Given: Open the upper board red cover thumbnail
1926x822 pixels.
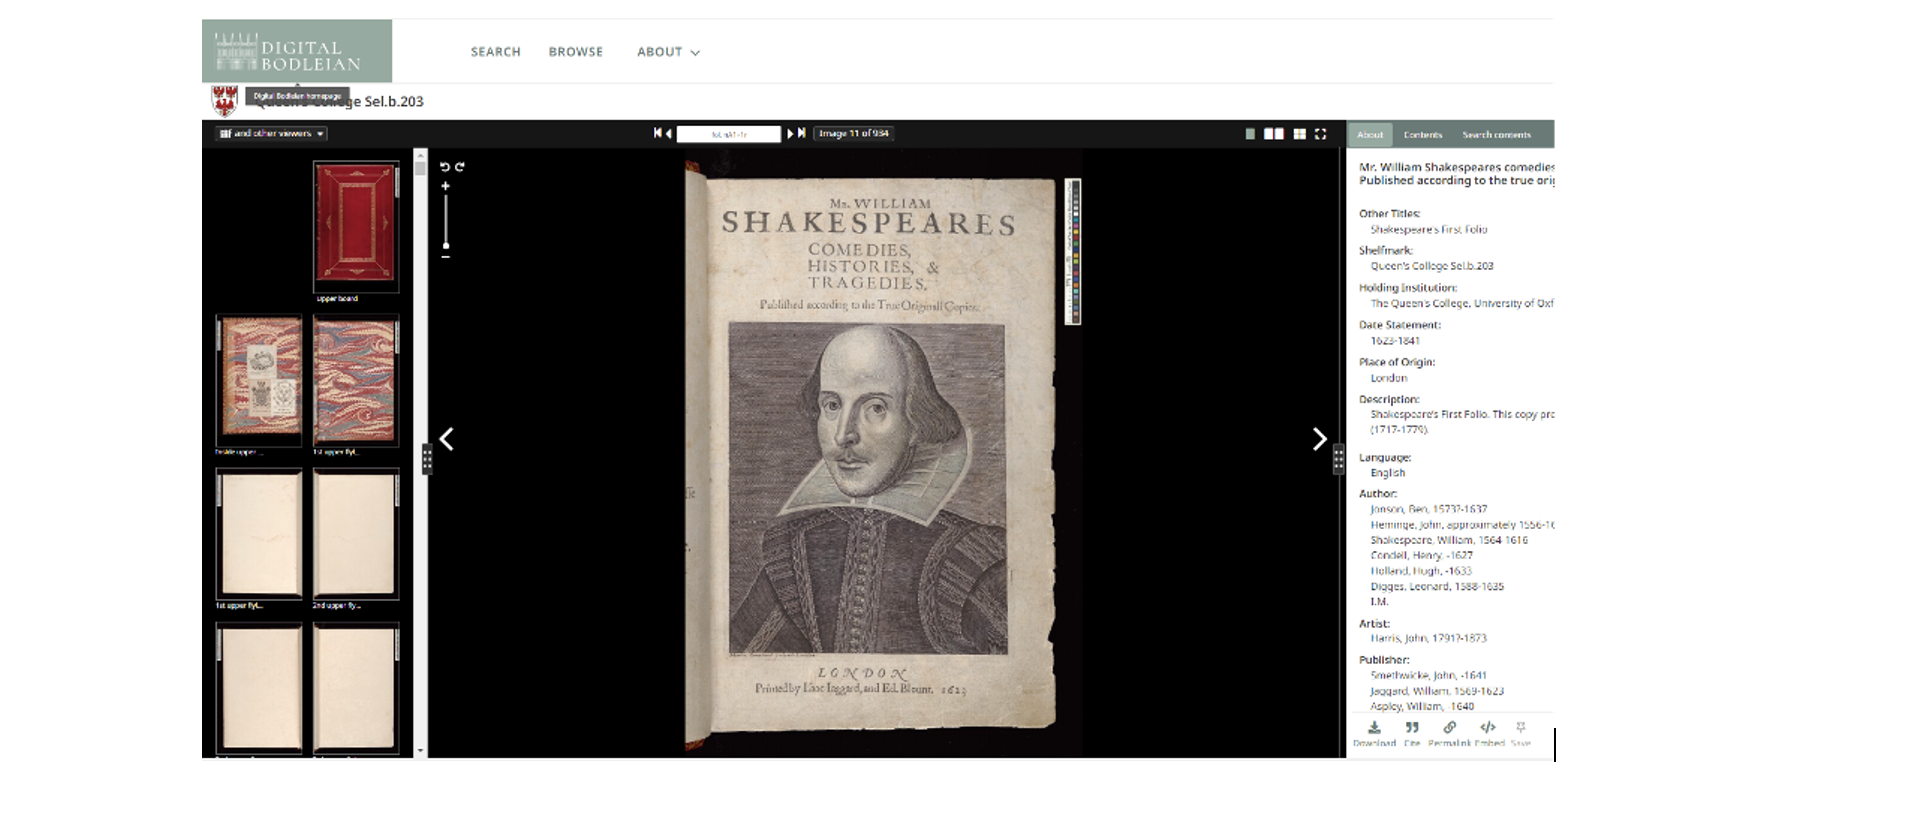Looking at the screenshot, I should coord(356,226).
